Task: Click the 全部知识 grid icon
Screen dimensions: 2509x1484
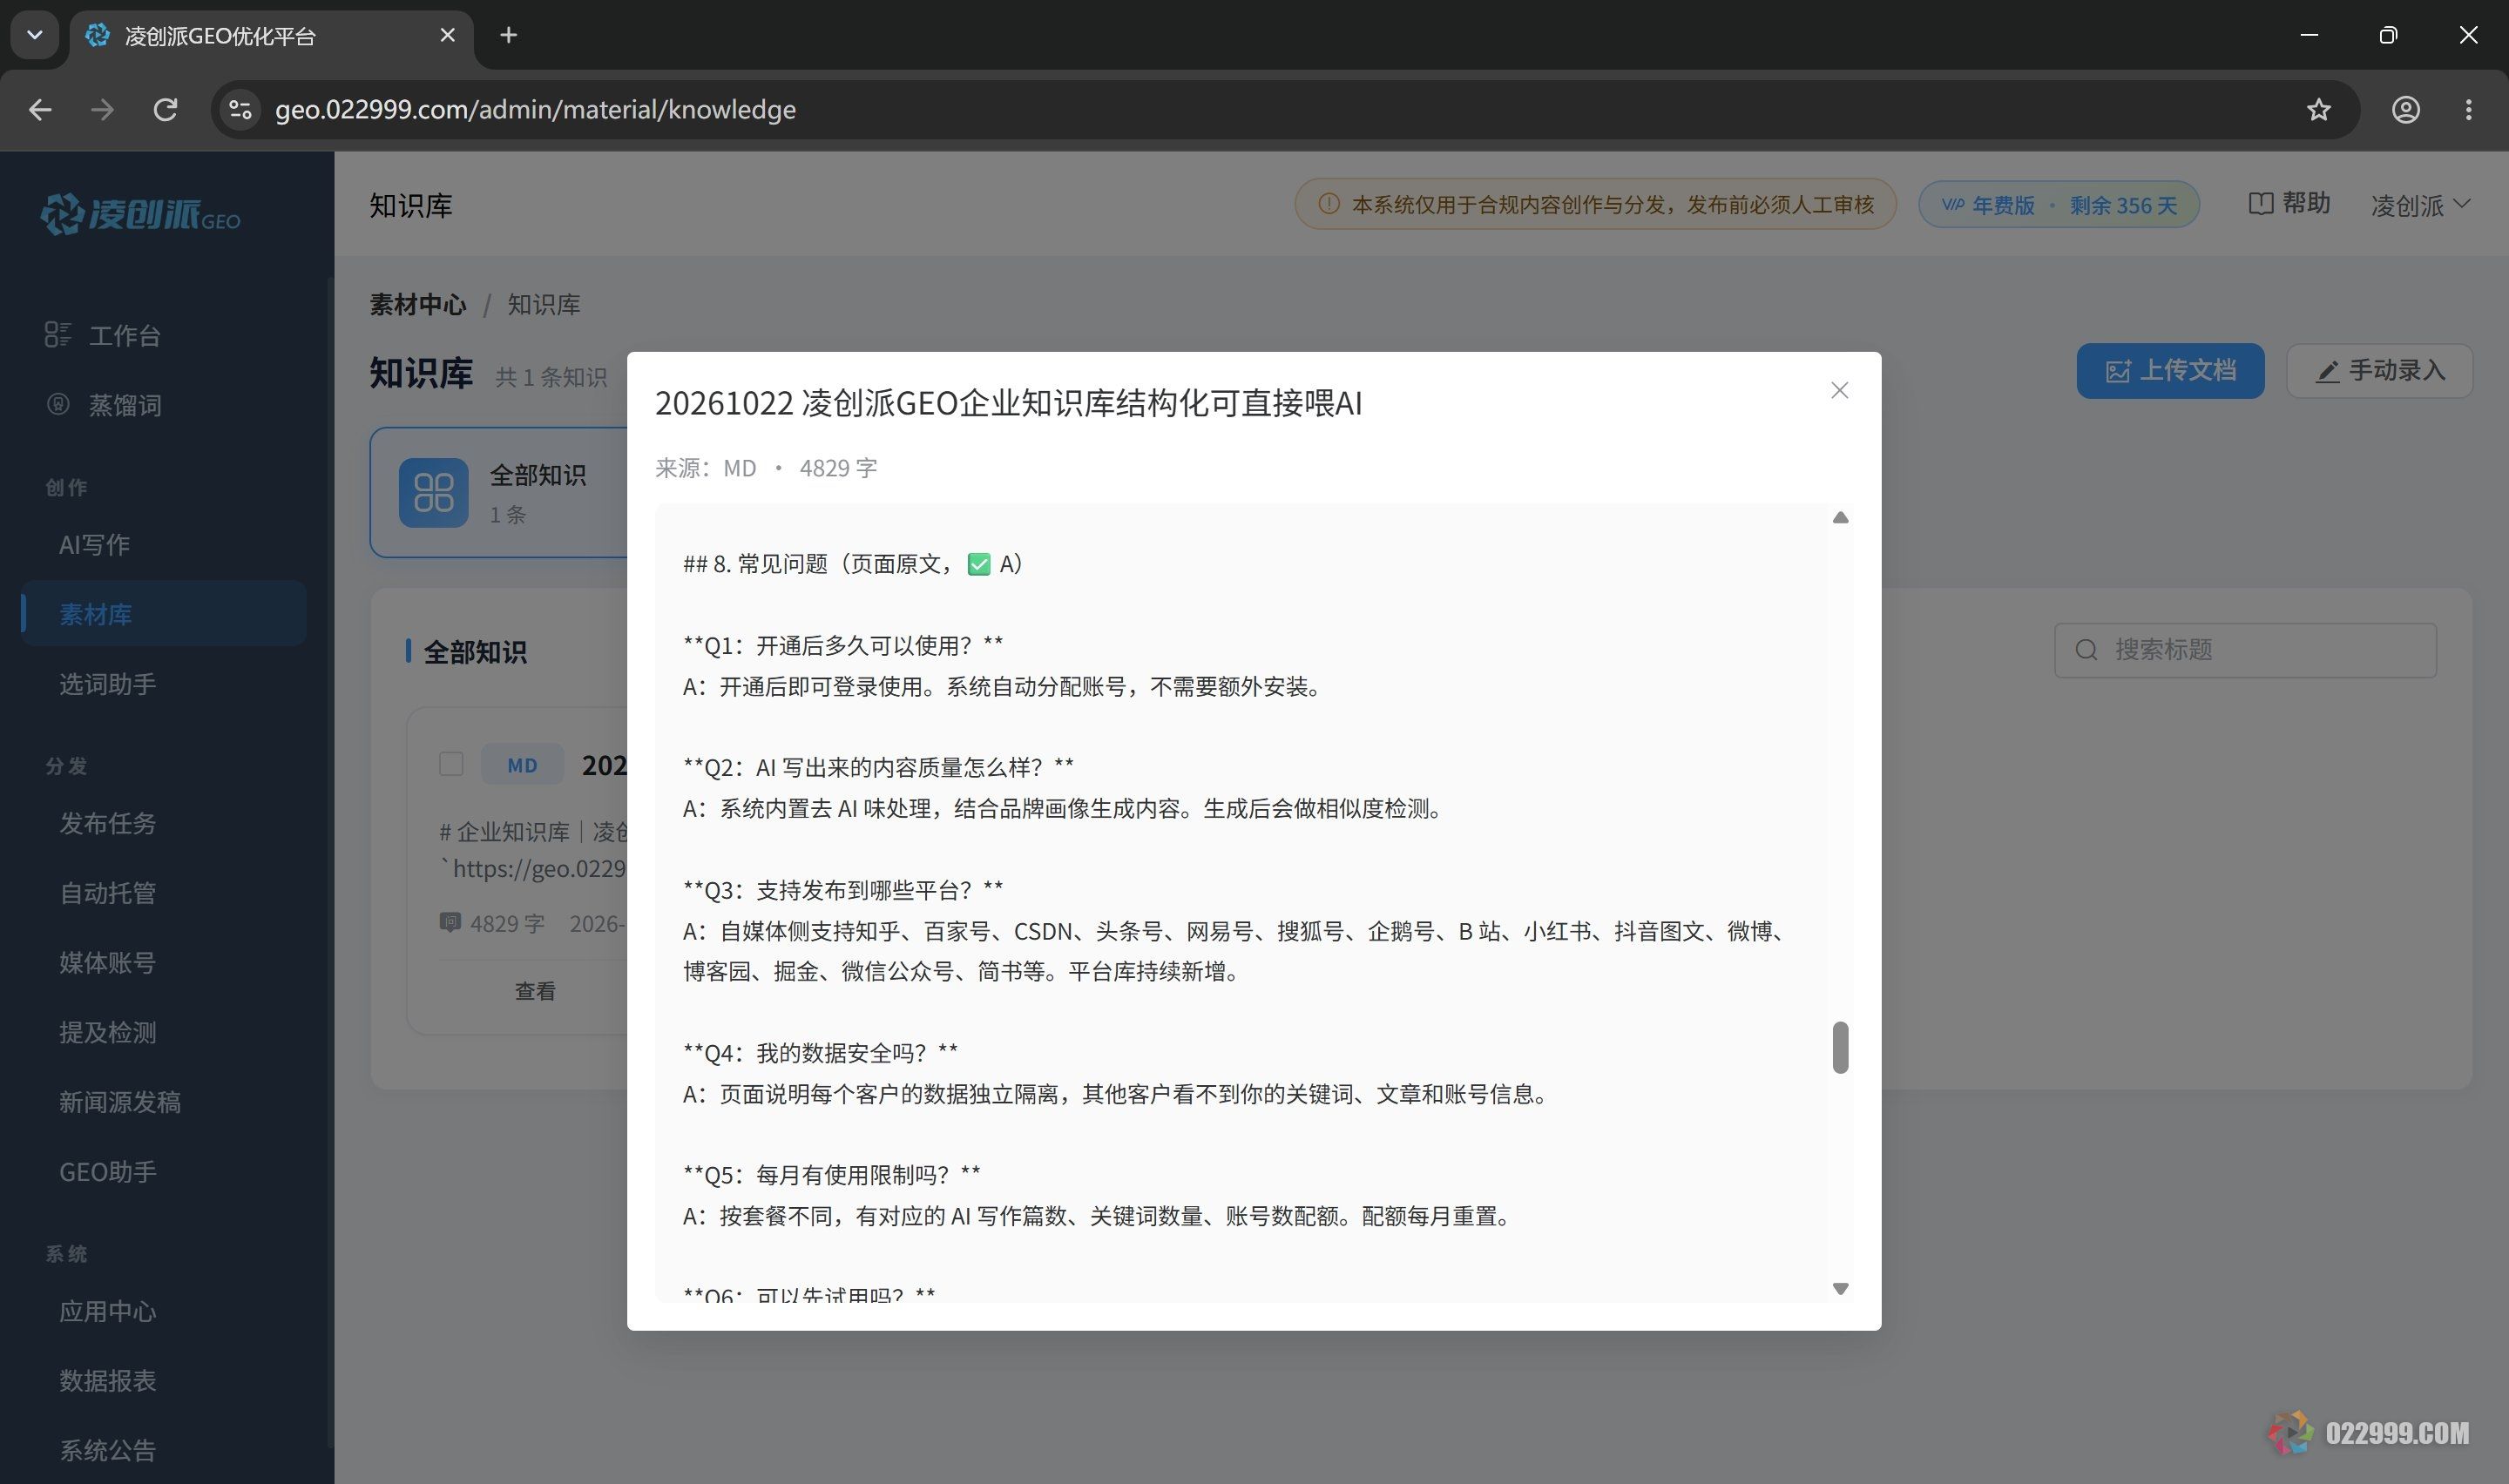Action: (x=433, y=492)
